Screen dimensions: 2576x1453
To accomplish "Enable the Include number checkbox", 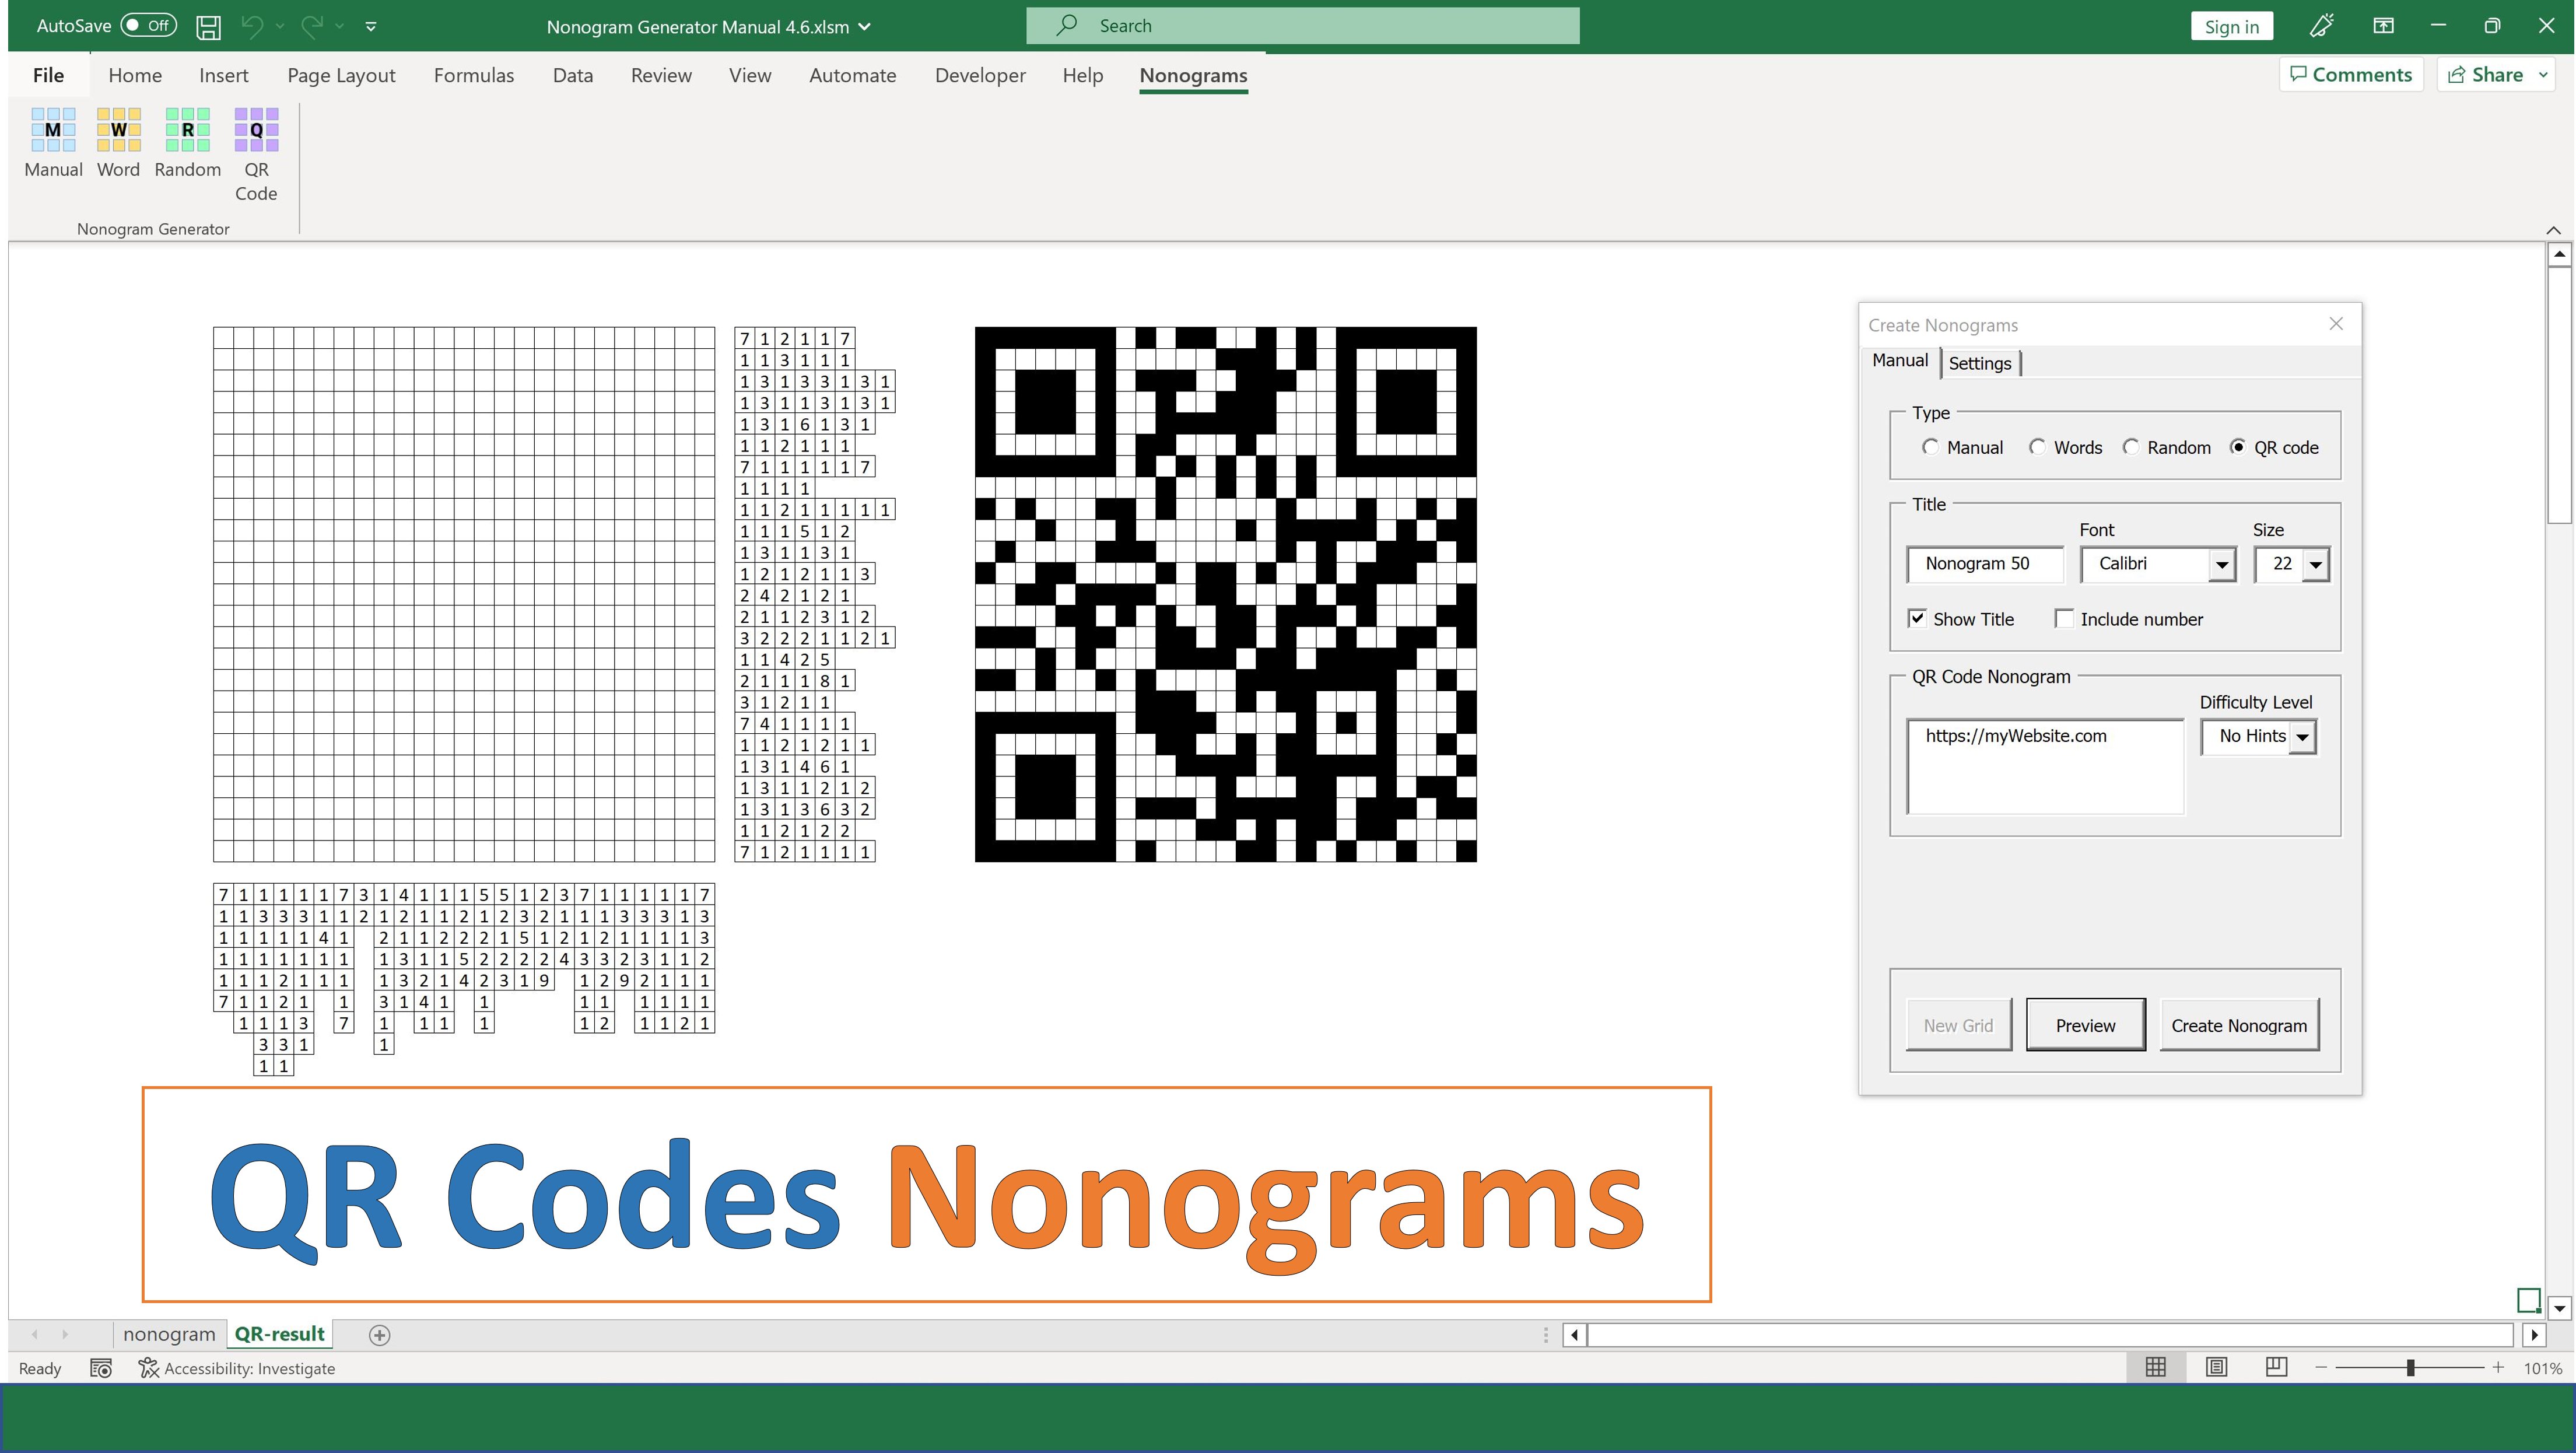I will [2064, 618].
